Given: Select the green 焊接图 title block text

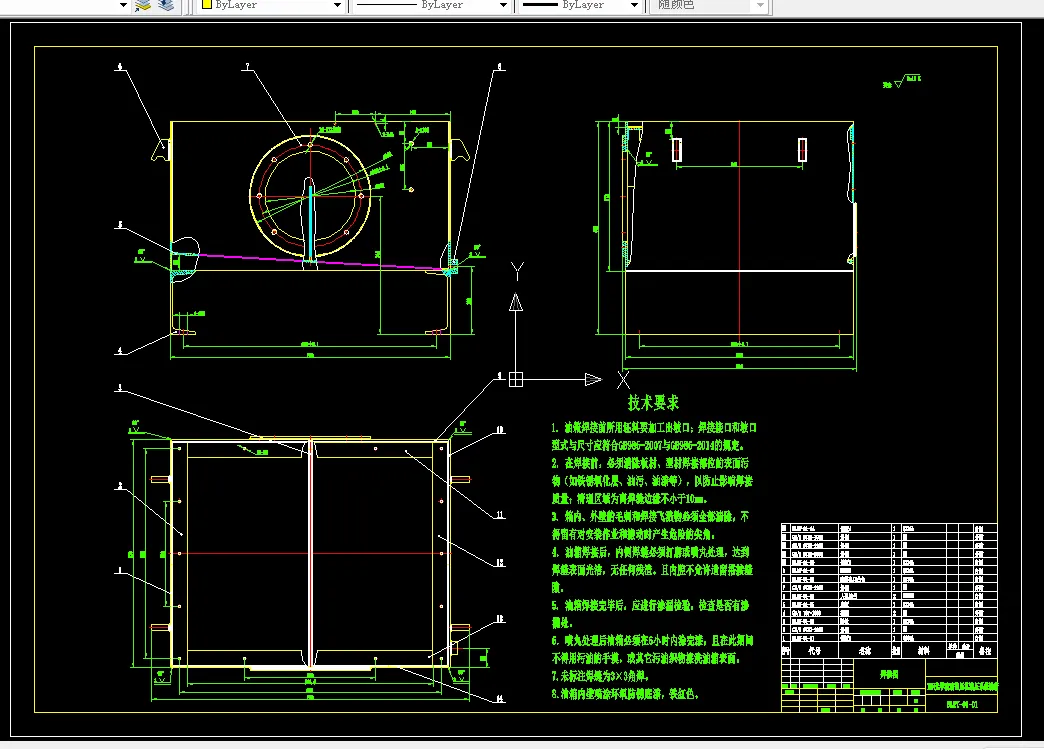Looking at the screenshot, I should pos(889,674).
